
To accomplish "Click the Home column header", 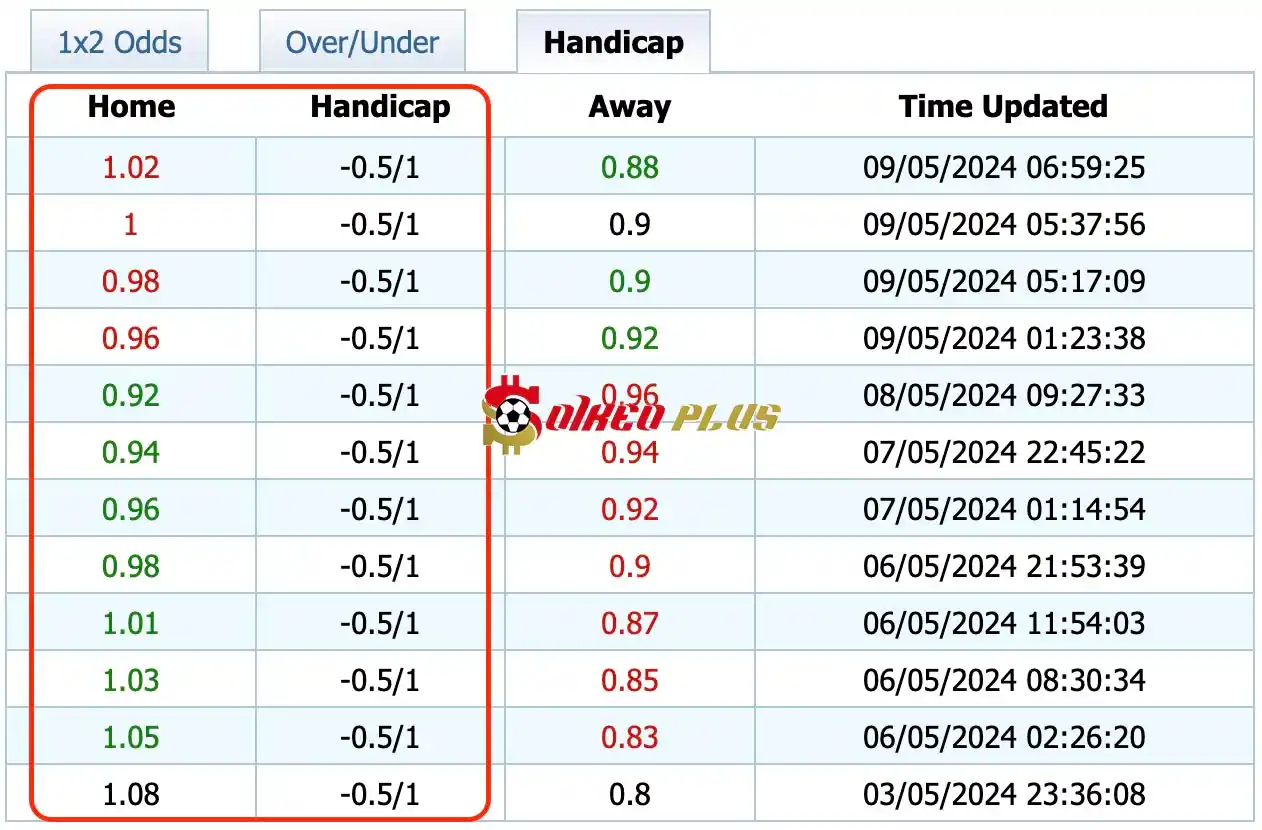I will (131, 107).
